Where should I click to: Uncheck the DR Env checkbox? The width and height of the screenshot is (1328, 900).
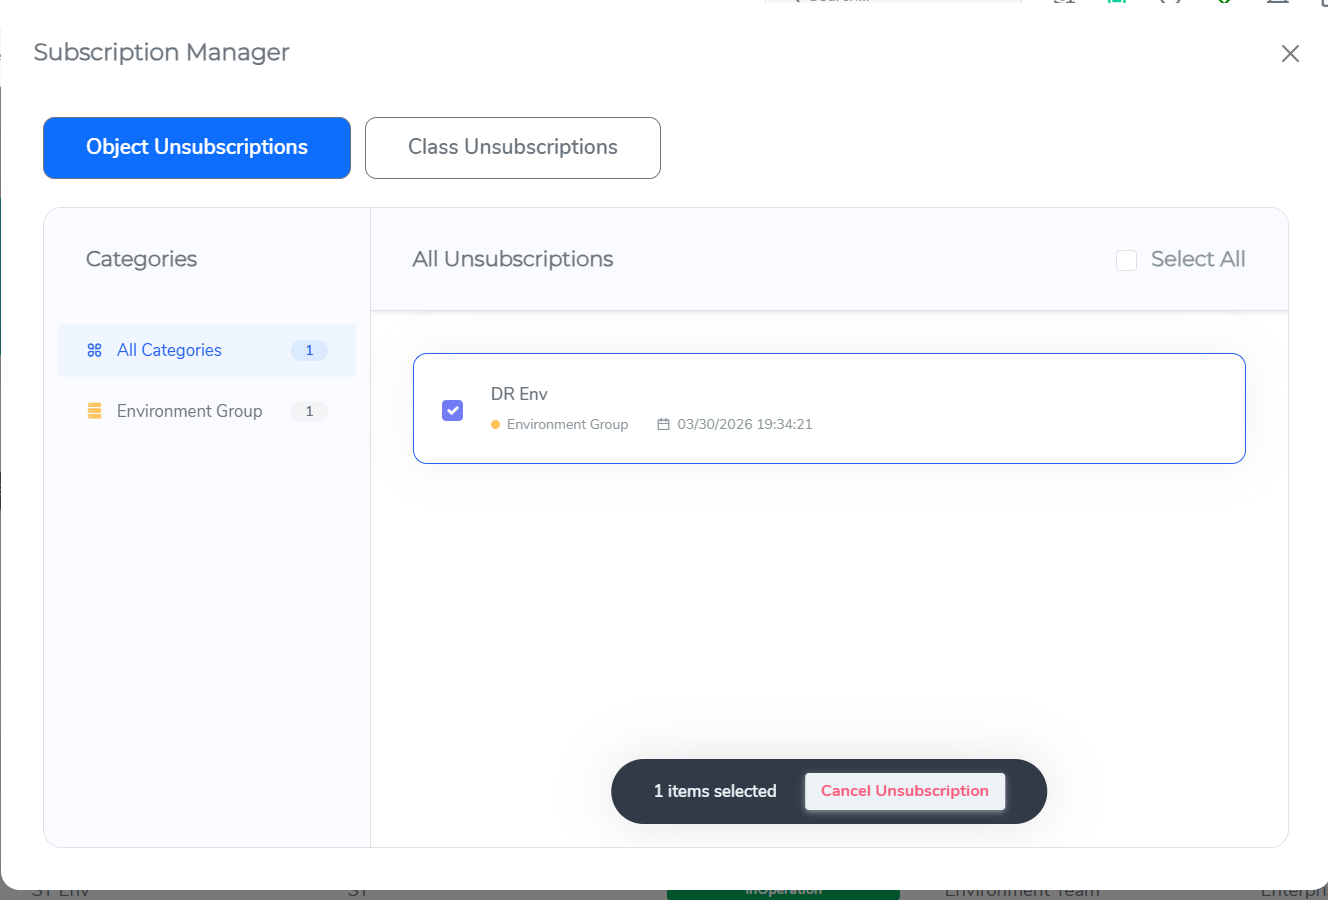452,410
